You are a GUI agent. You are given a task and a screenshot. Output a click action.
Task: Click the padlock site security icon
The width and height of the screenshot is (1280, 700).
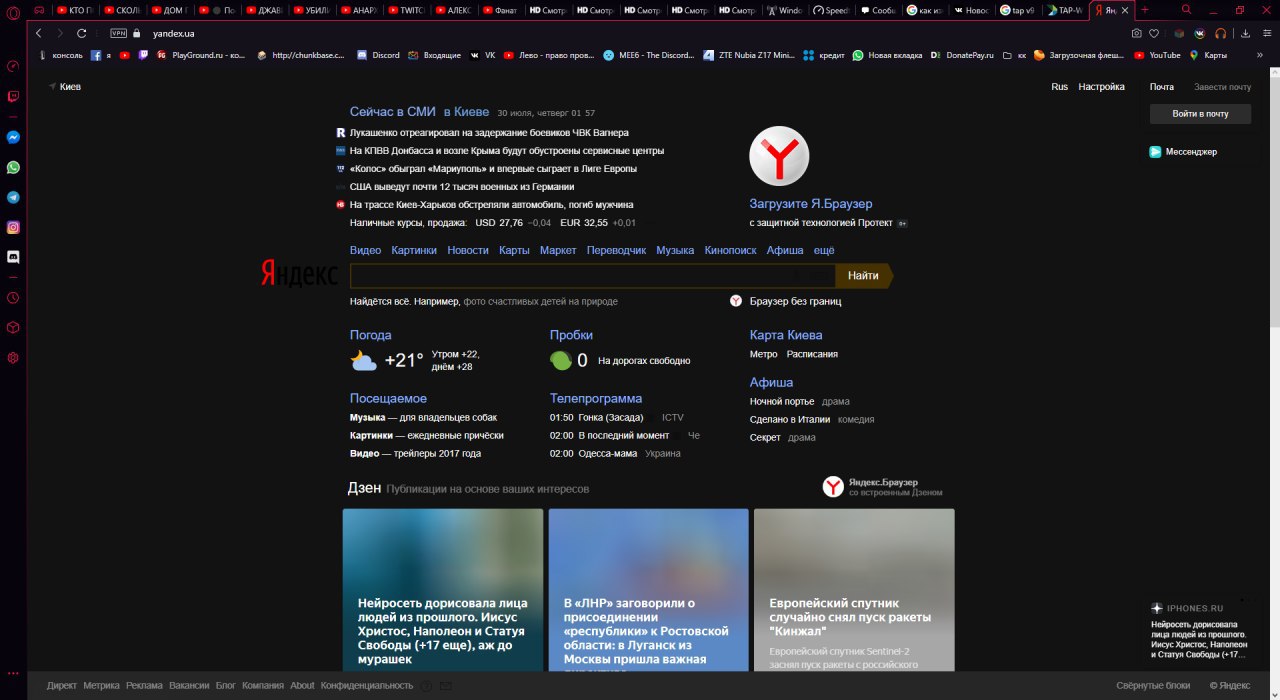click(x=137, y=33)
